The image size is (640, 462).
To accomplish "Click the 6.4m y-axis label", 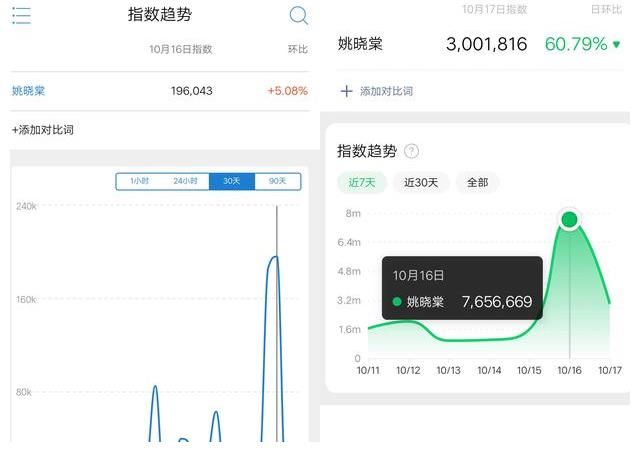I will pos(349,242).
